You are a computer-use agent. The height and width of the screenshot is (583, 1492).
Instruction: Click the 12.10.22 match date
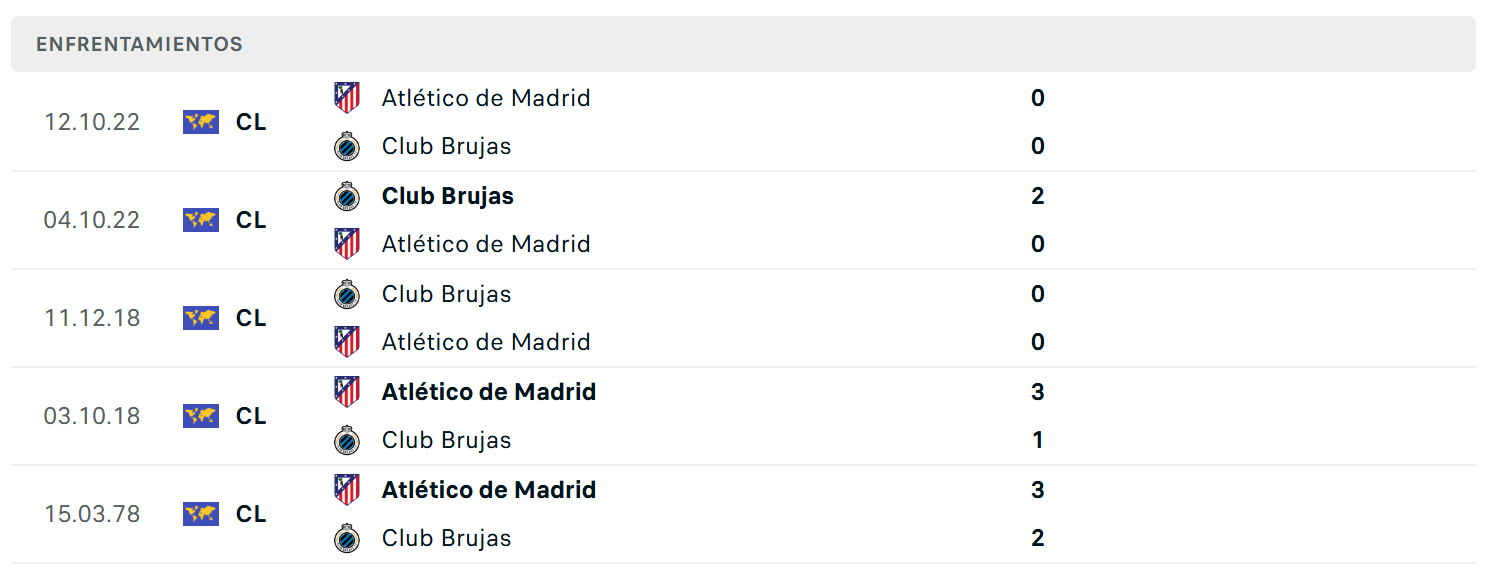pos(92,122)
